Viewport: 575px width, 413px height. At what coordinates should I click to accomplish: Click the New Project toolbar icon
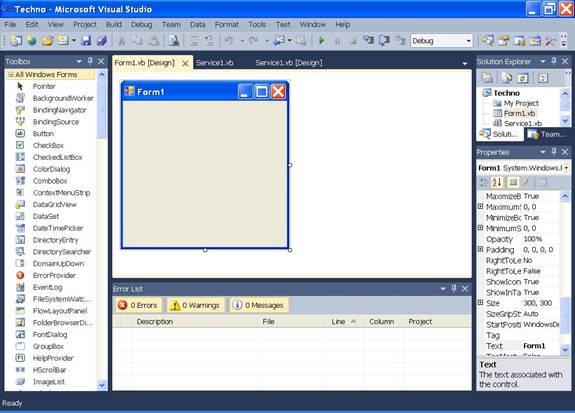coord(16,41)
